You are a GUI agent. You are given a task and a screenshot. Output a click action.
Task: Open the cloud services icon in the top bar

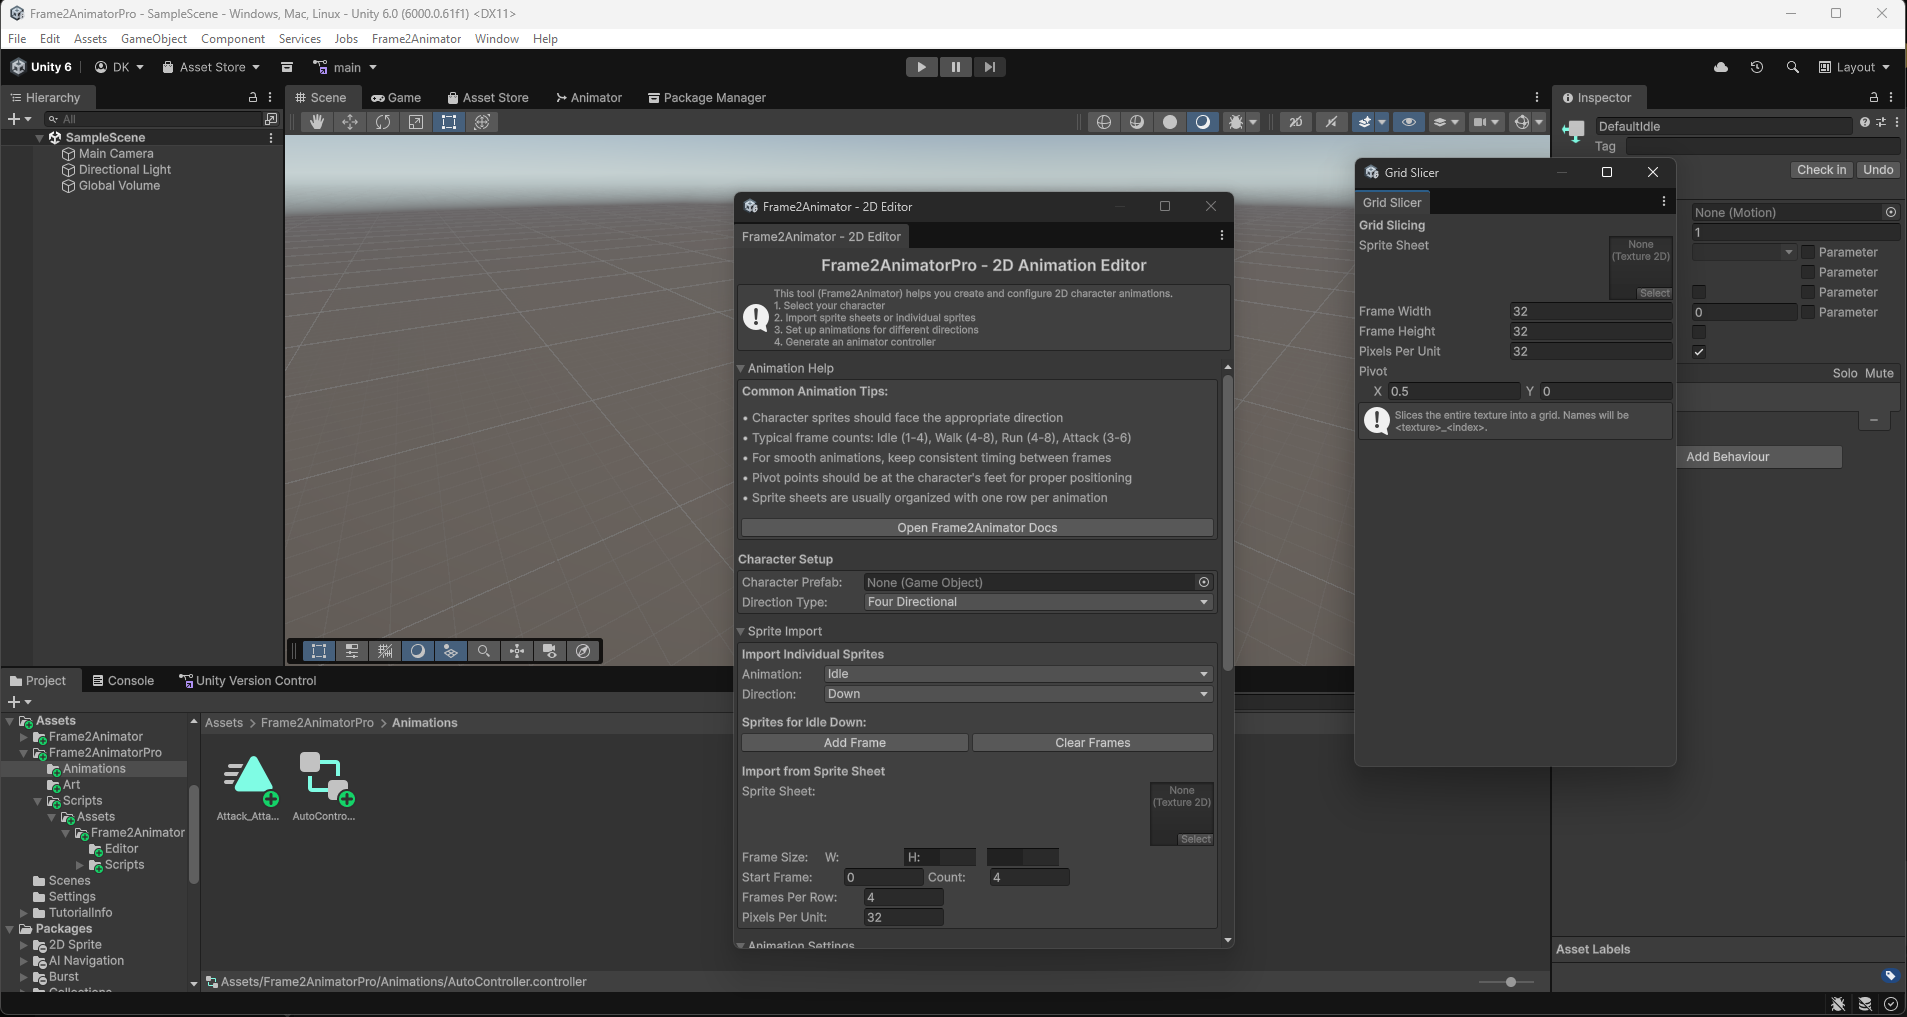click(1721, 67)
